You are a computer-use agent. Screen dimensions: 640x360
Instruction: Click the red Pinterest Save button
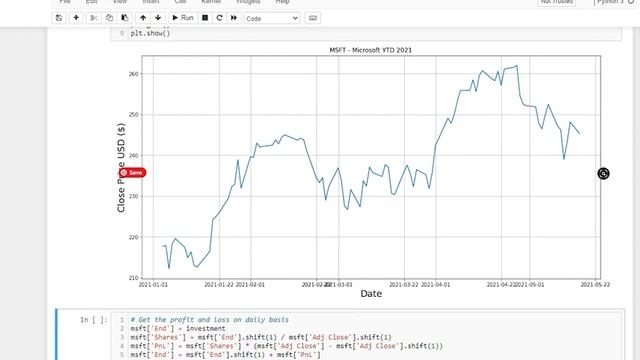(132, 173)
